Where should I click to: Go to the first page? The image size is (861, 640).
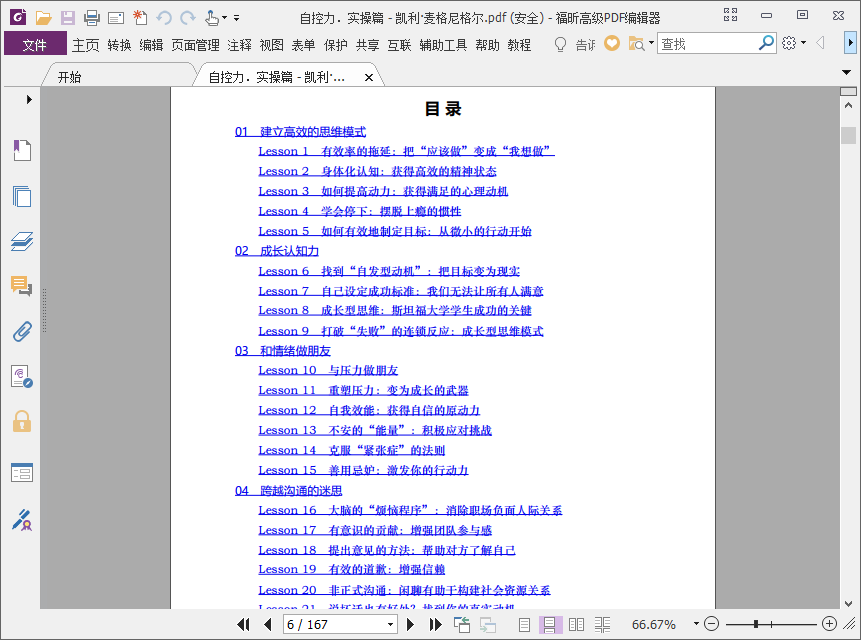[x=243, y=624]
